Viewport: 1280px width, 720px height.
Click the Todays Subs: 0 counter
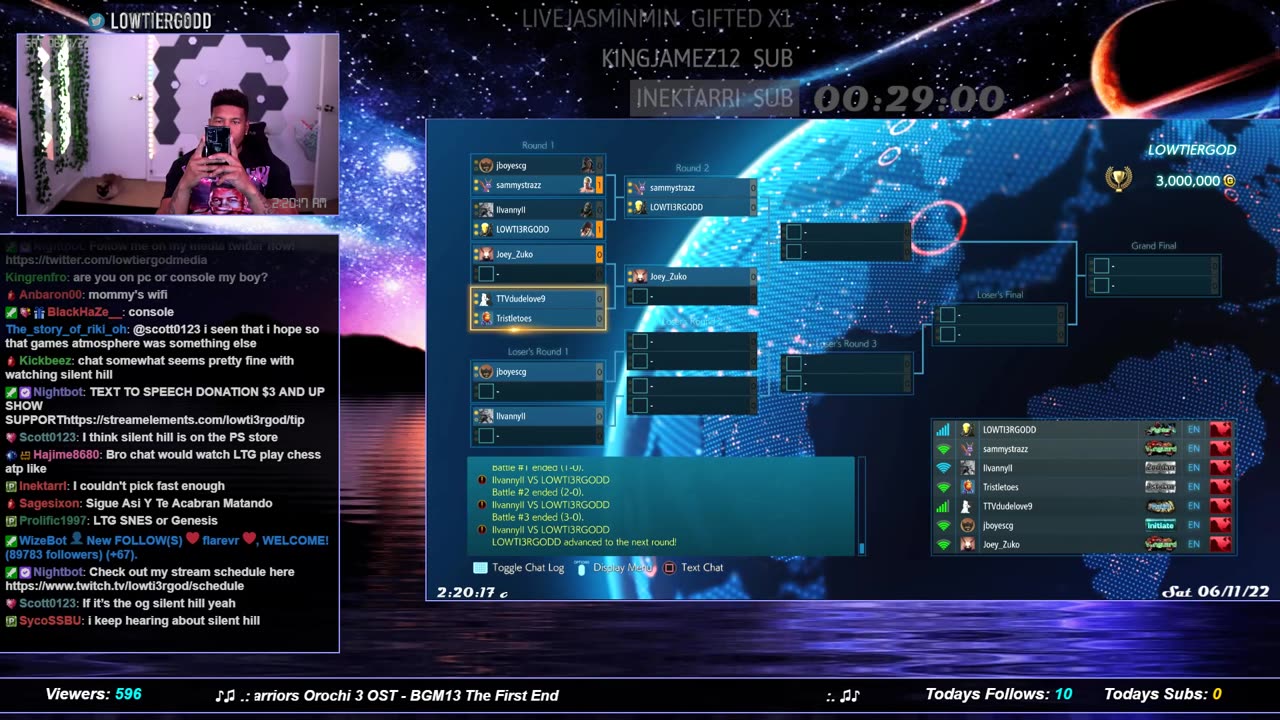tap(1163, 694)
